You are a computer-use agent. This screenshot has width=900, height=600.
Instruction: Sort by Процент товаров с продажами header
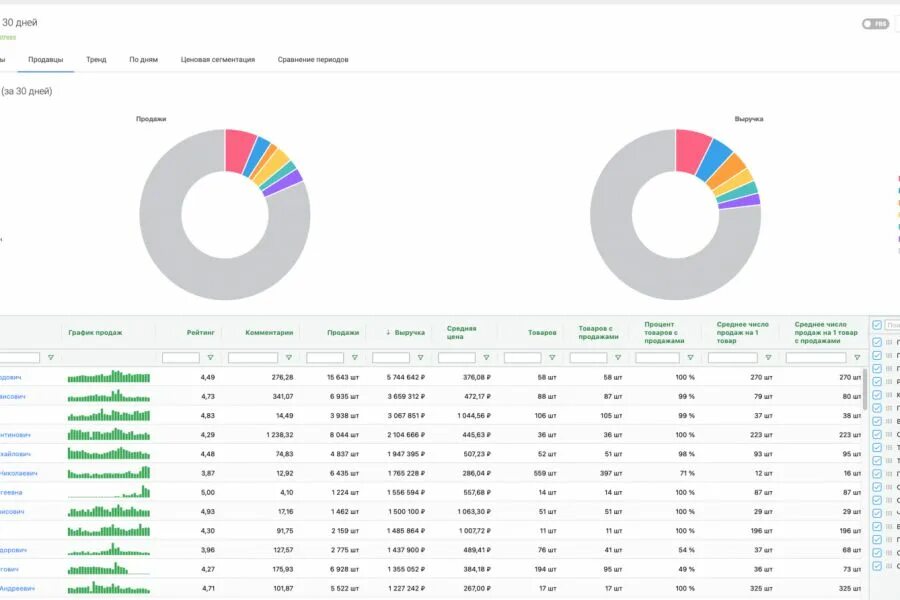pos(664,332)
